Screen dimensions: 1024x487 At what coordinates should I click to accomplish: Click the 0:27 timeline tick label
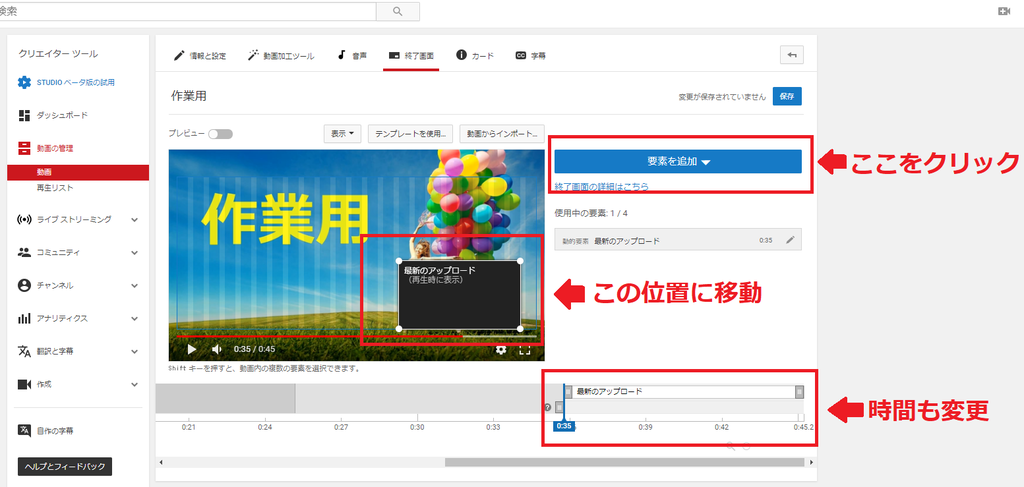tap(341, 427)
